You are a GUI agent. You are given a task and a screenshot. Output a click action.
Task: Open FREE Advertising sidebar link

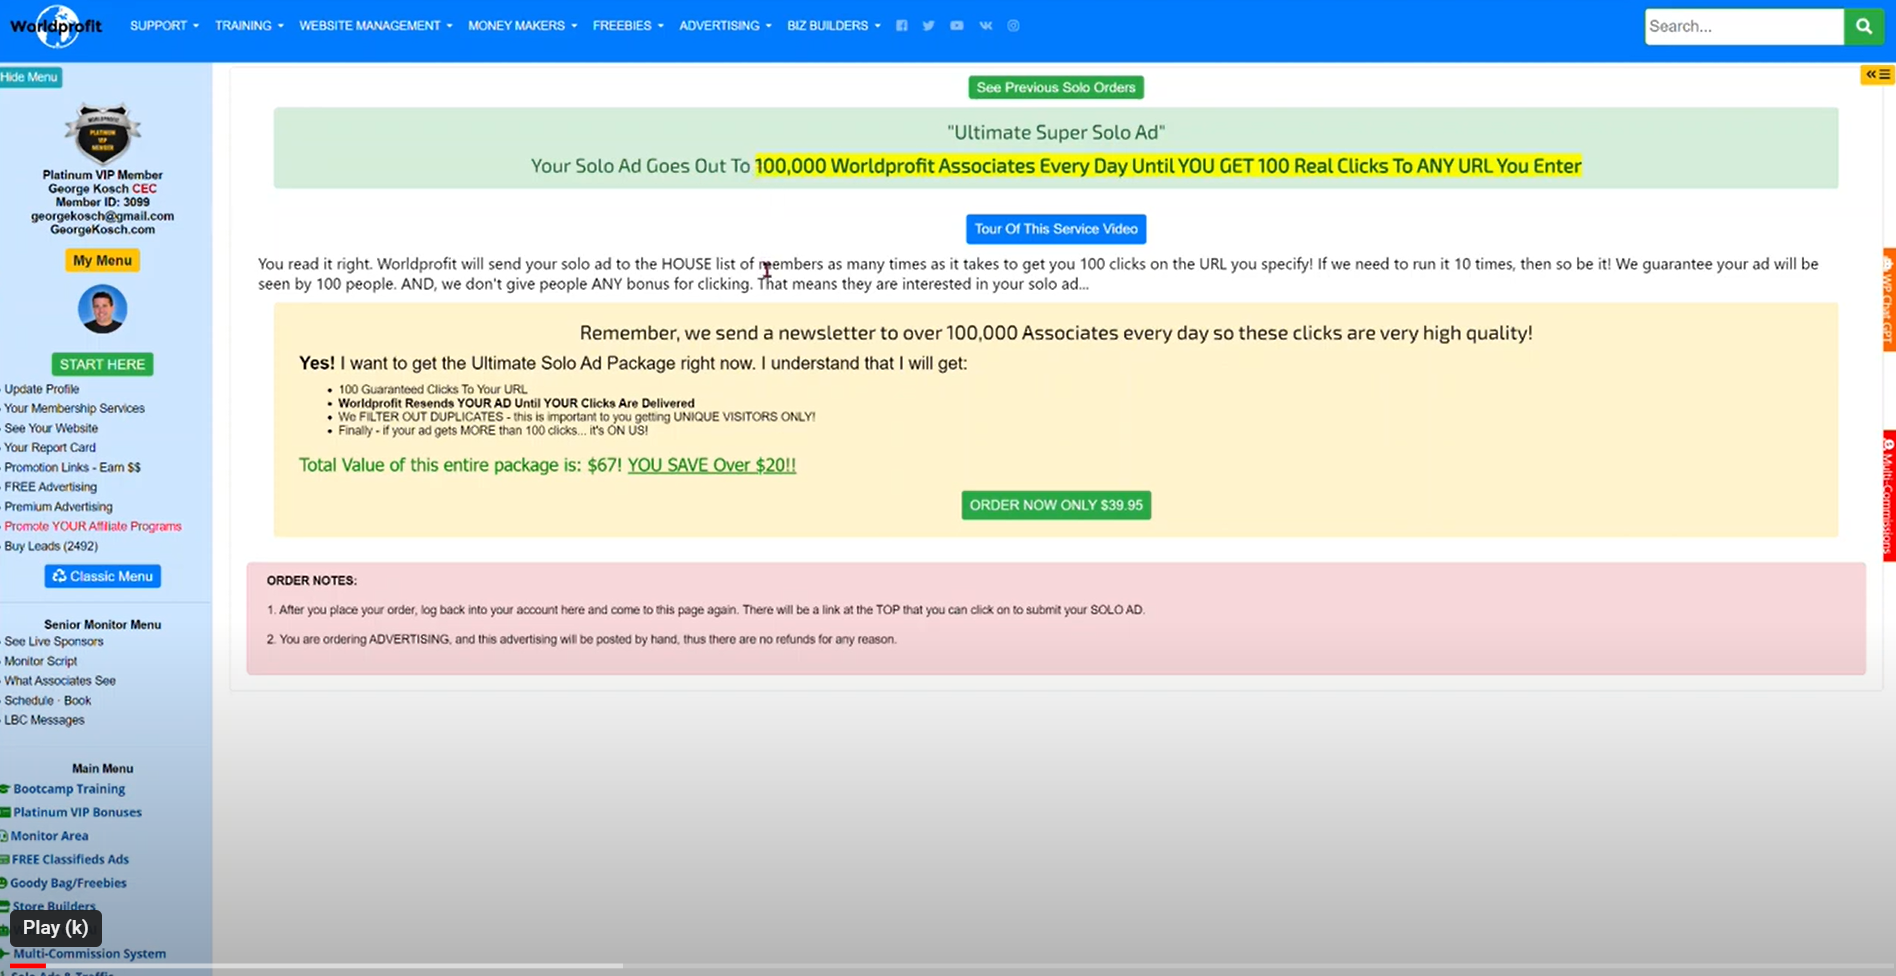[50, 487]
